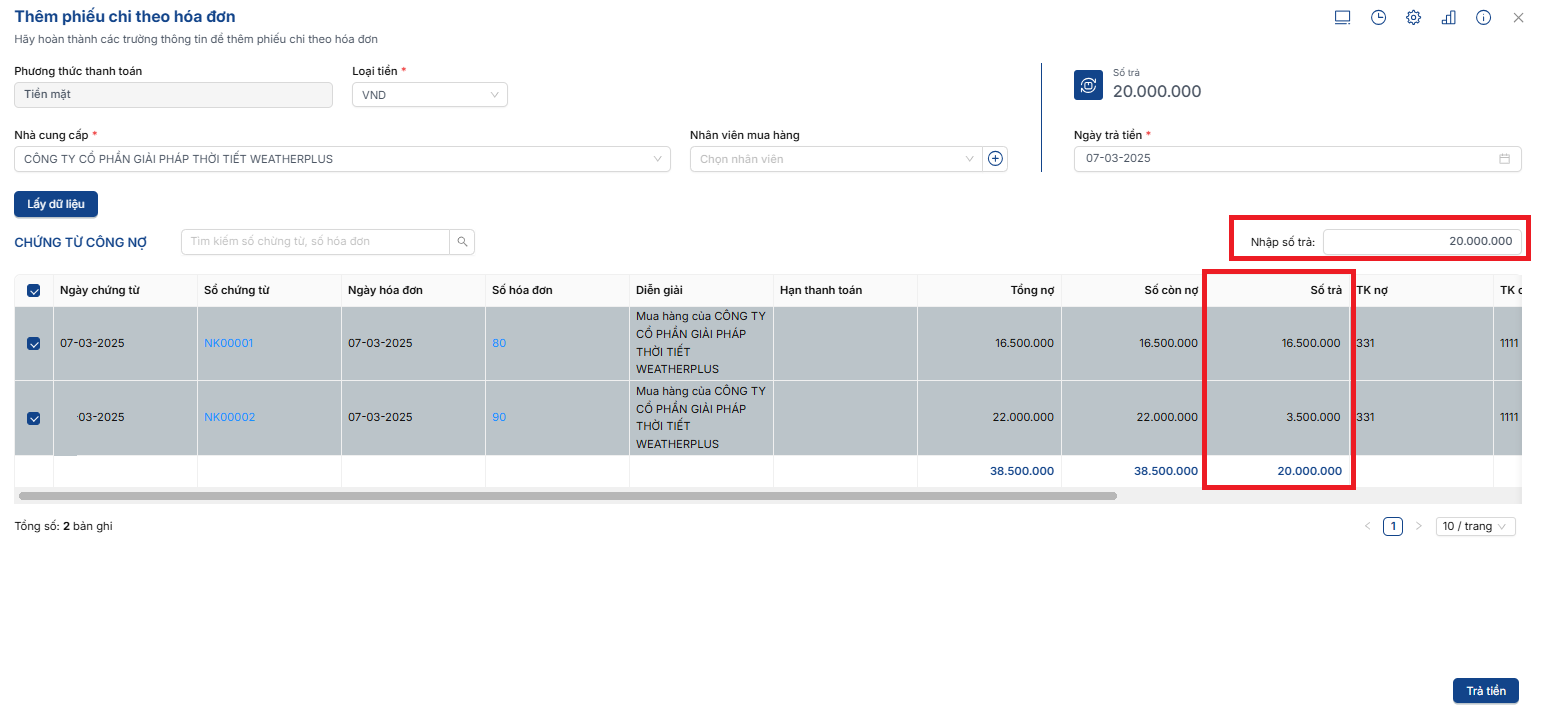Open calendar icon in payment date field

click(x=1504, y=159)
